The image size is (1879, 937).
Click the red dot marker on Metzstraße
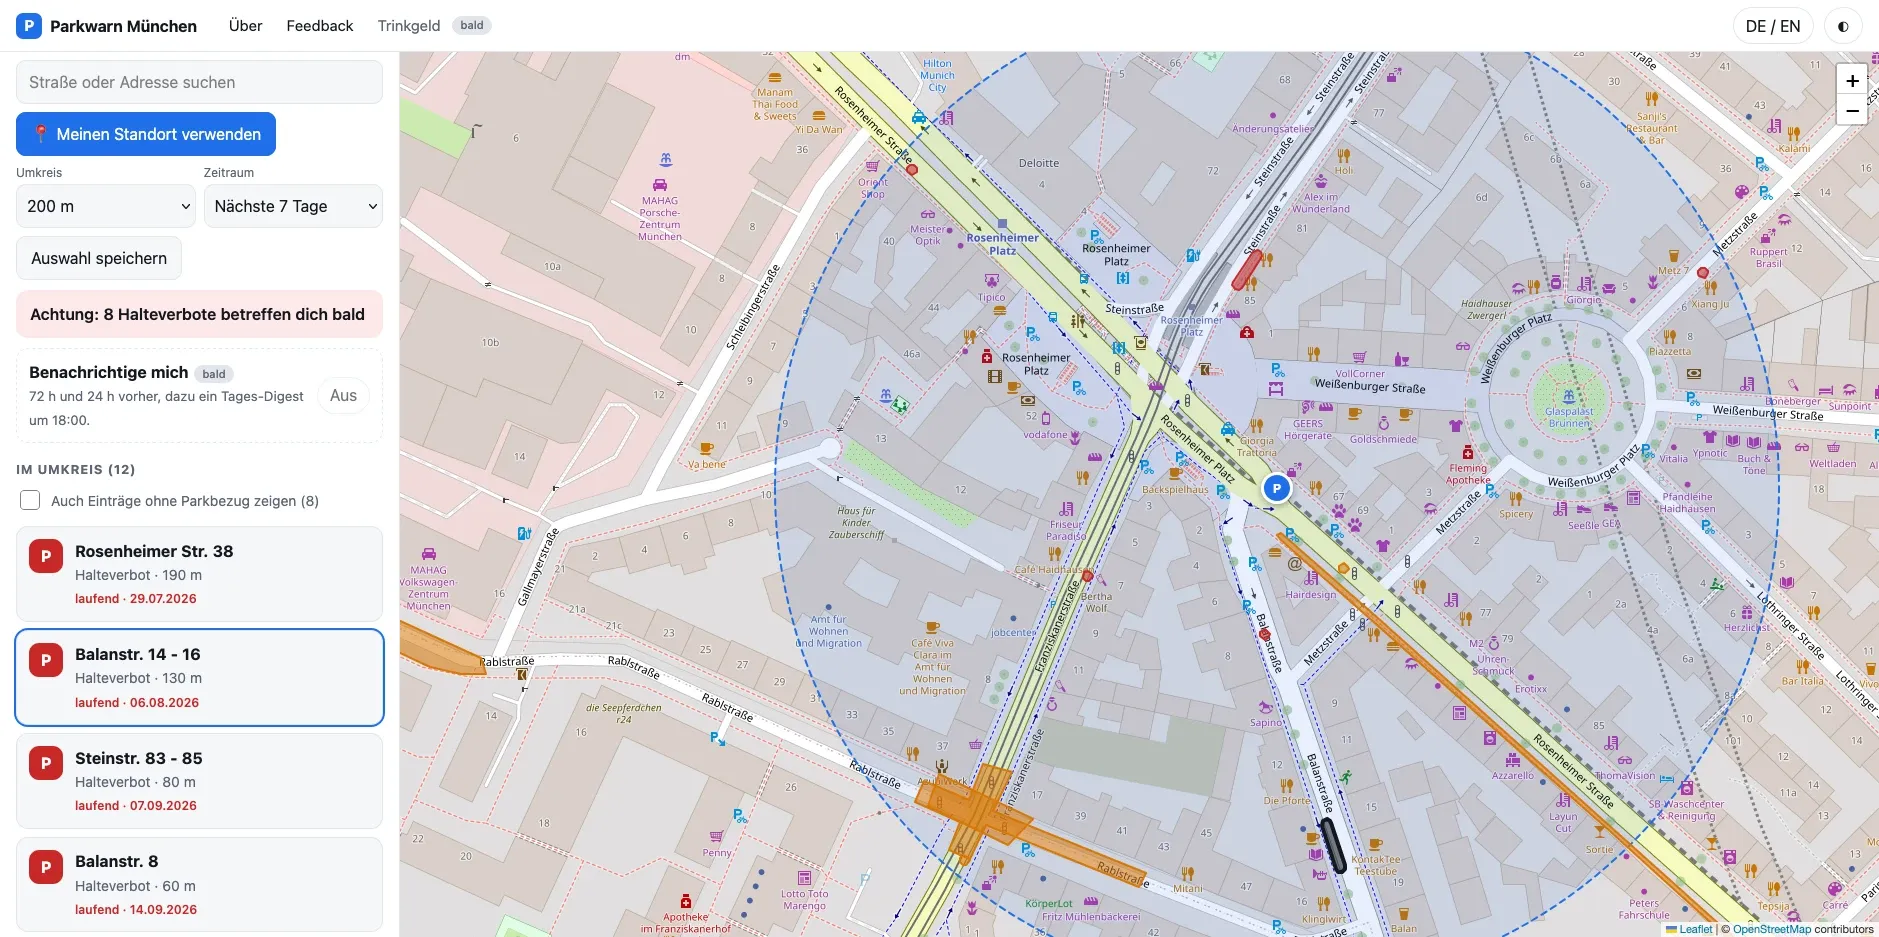click(1703, 272)
